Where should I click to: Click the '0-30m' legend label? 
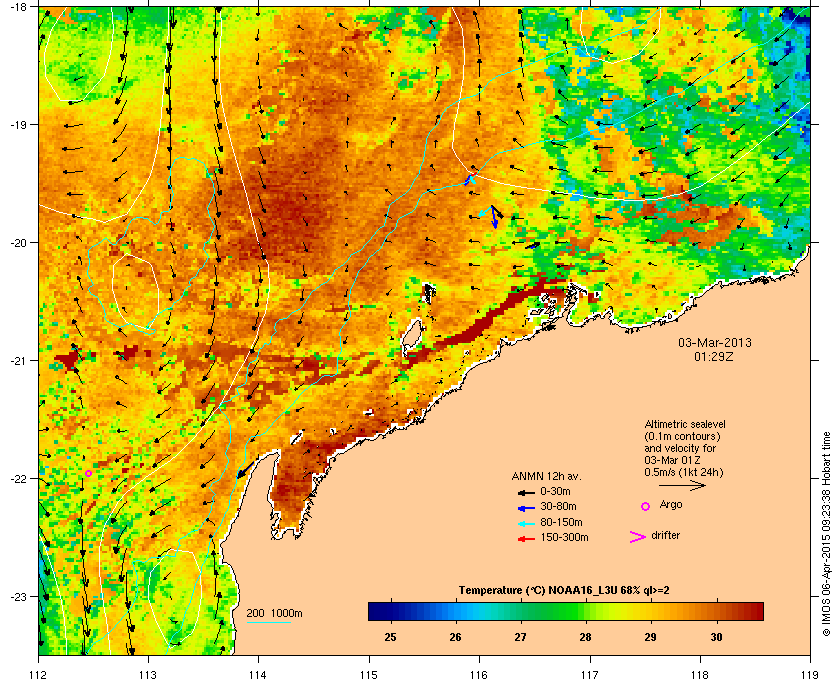555,491
